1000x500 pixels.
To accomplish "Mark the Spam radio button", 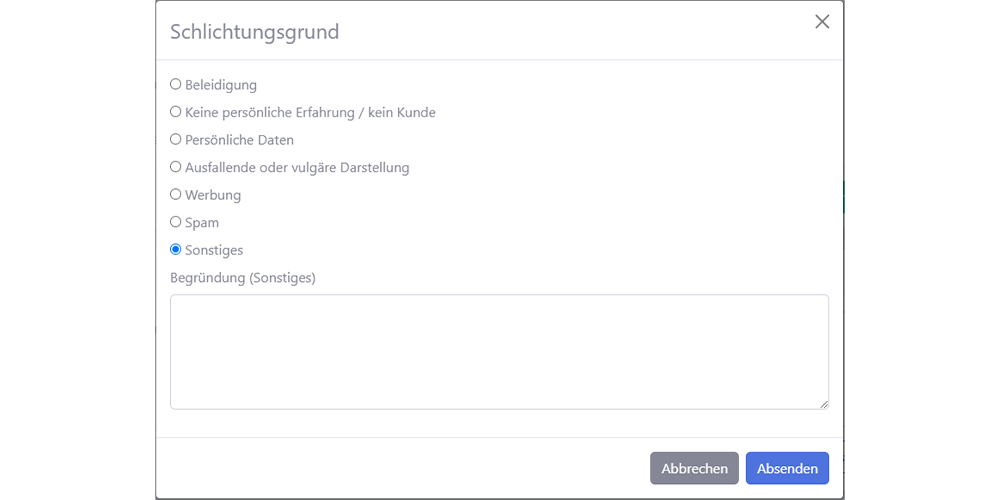I will tap(176, 222).
